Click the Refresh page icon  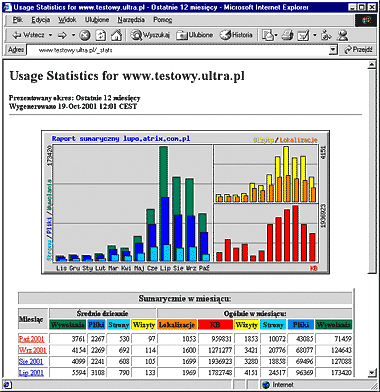(x=101, y=35)
